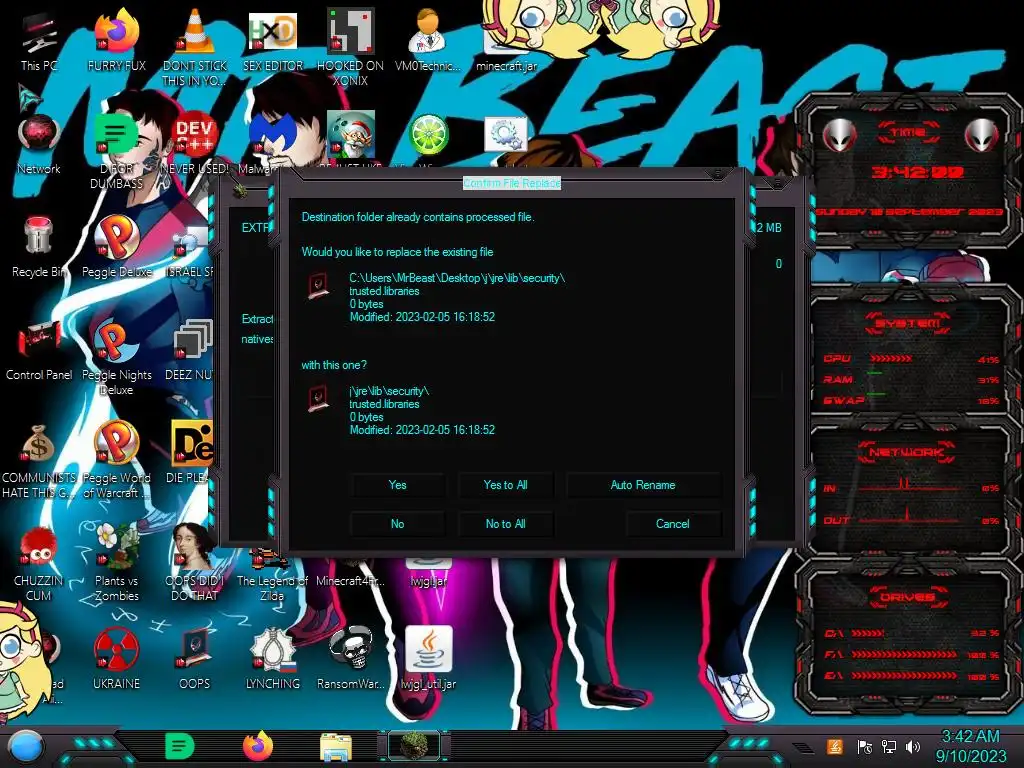Screen dimensions: 1024x768
Task: Click the existing file's red laptop icon
Action: [318, 286]
